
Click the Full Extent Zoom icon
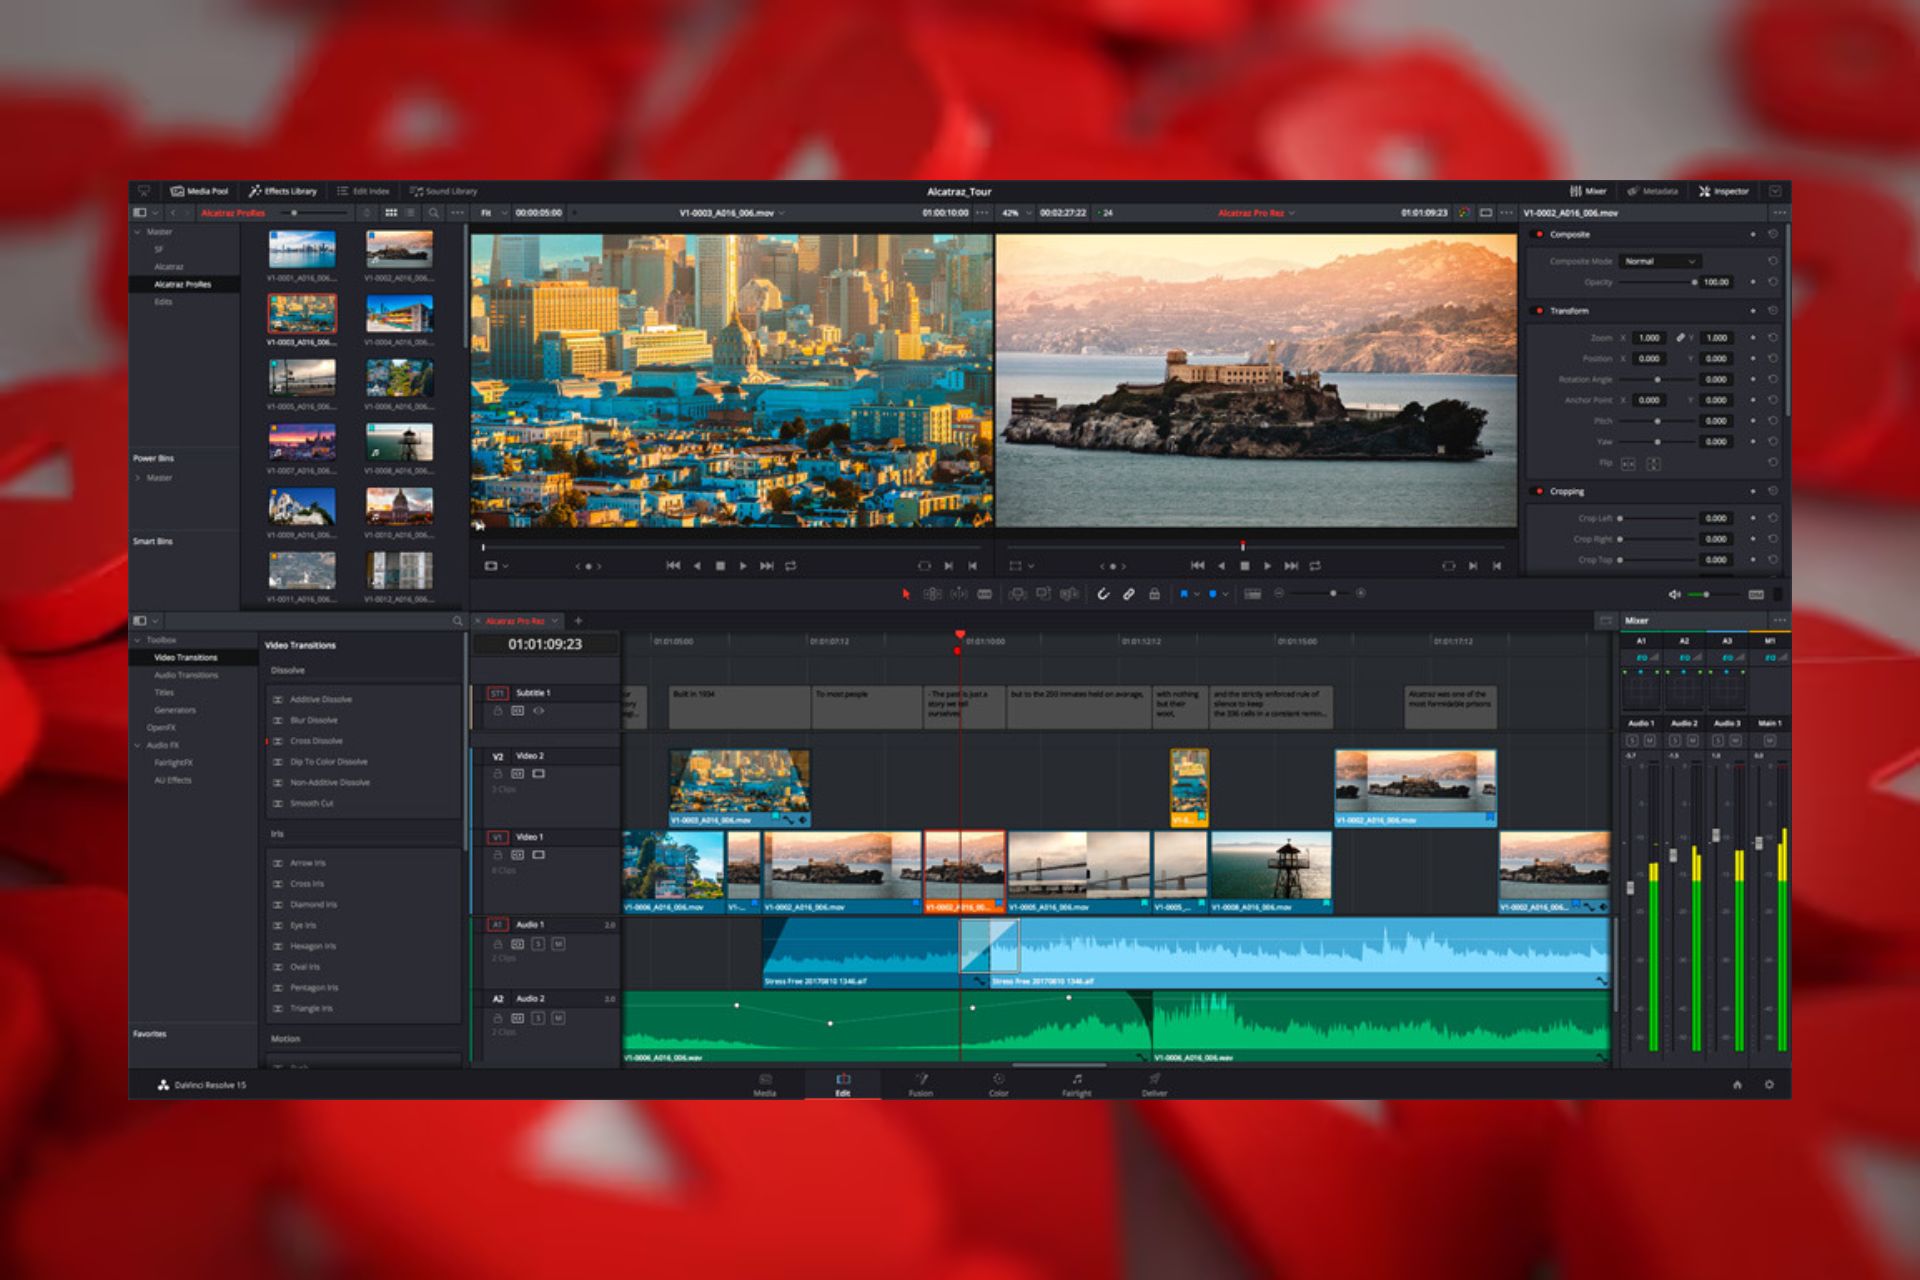pos(1252,594)
